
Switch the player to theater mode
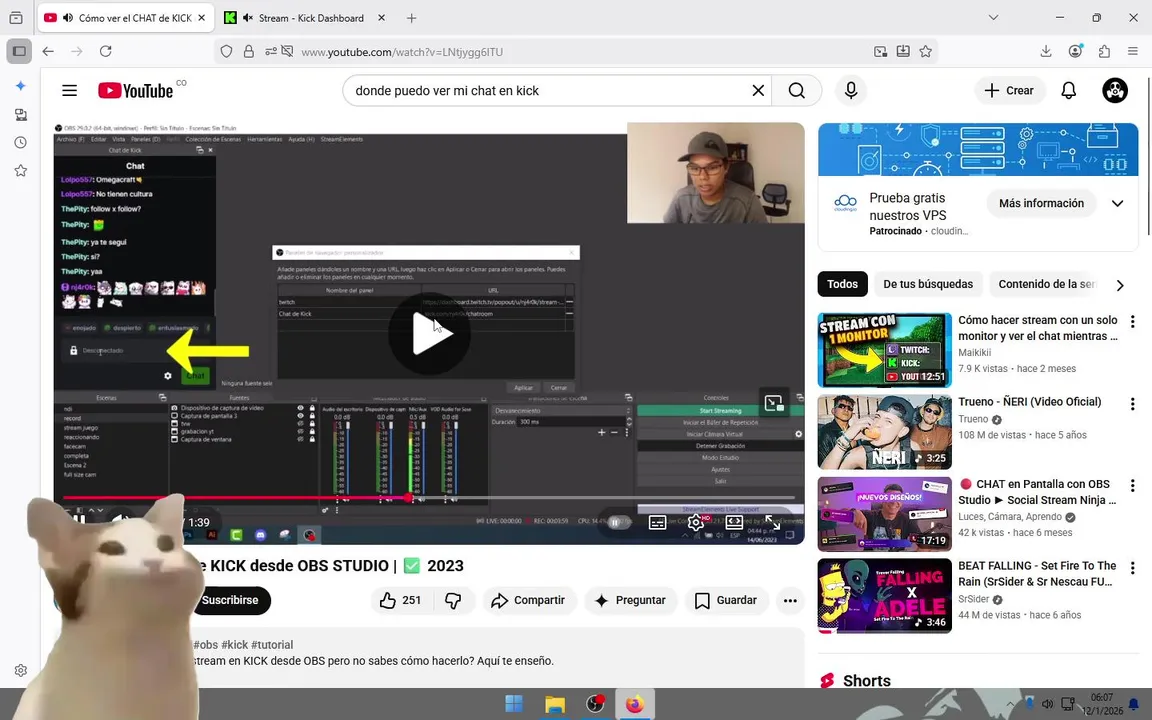(x=734, y=522)
